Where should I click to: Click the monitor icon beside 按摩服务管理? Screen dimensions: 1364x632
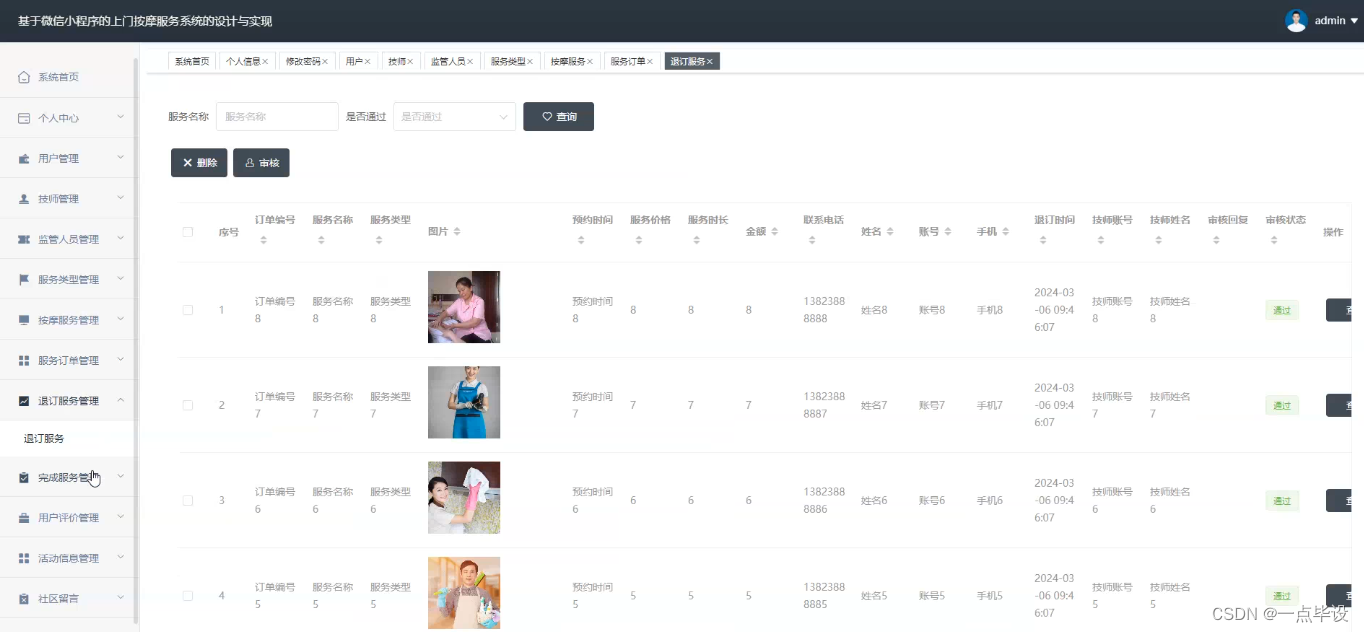24,320
